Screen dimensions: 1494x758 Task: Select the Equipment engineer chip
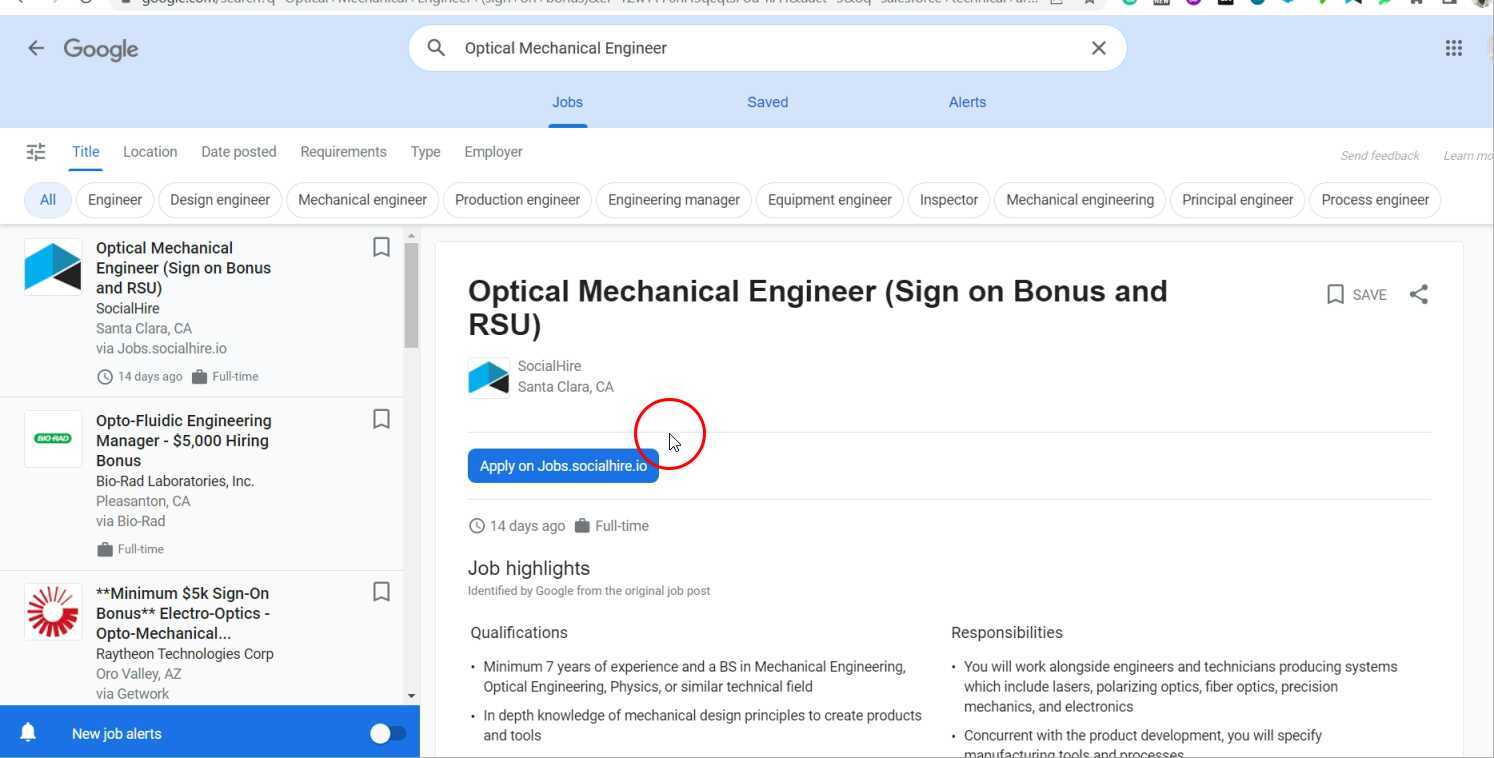click(x=830, y=200)
